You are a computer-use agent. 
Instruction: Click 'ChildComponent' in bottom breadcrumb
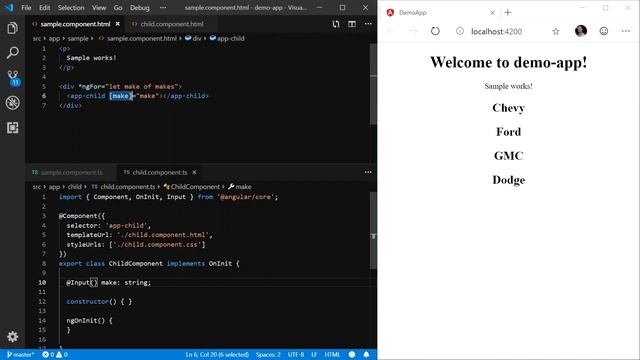pos(192,187)
